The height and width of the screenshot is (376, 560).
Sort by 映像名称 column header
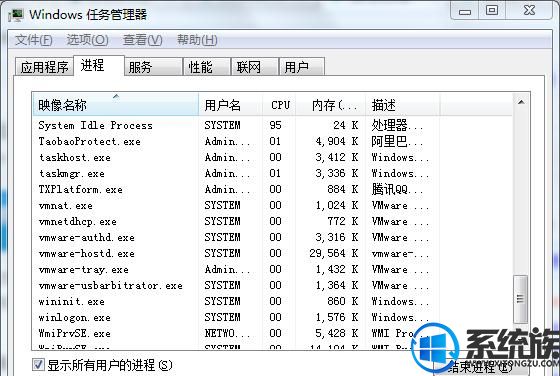115,105
